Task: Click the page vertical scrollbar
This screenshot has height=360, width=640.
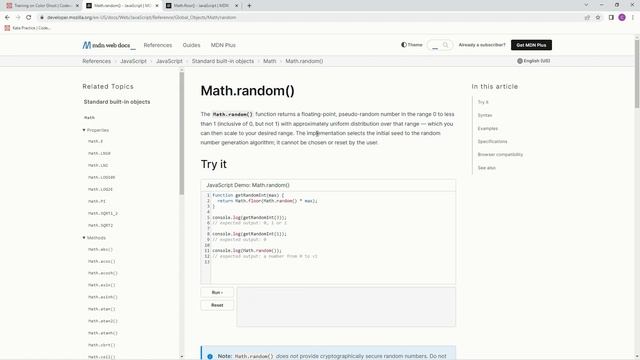Action: click(x=637, y=73)
